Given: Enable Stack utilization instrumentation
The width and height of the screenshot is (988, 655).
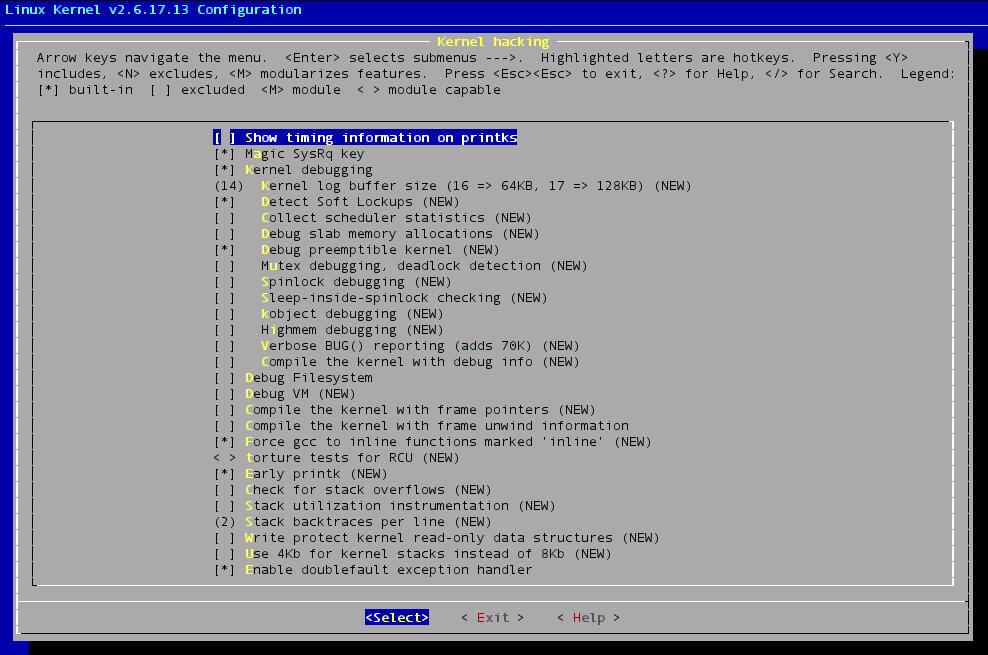Looking at the screenshot, I should (384, 506).
